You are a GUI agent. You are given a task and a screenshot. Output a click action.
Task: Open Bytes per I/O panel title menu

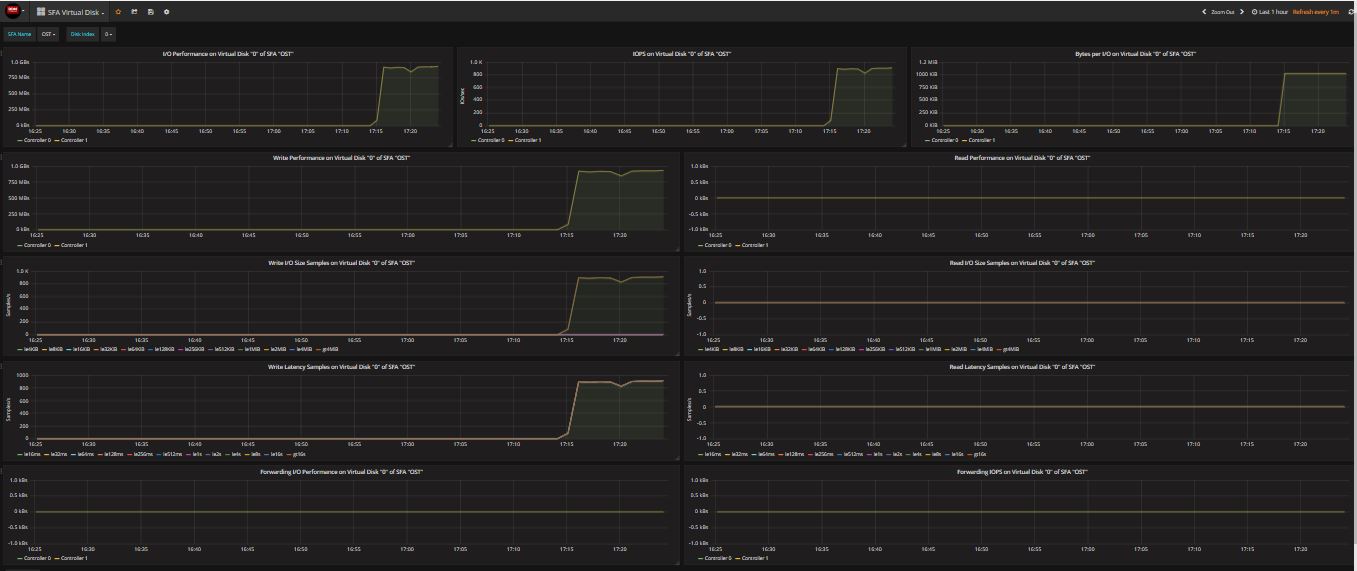tap(1135, 54)
